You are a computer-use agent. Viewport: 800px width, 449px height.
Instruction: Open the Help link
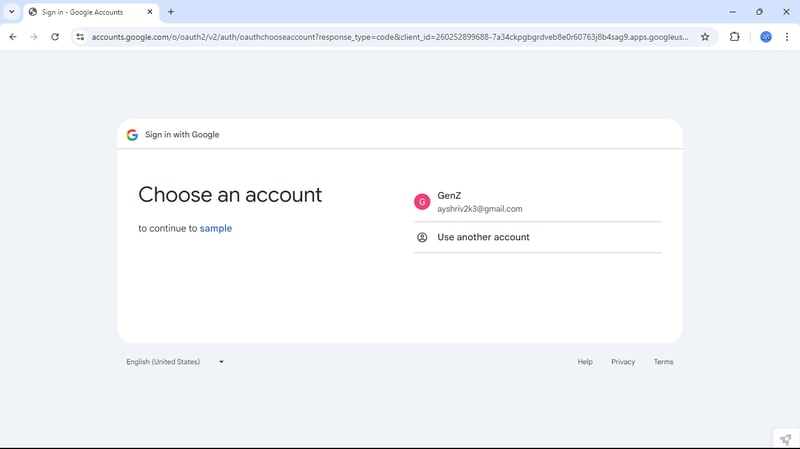click(x=585, y=362)
